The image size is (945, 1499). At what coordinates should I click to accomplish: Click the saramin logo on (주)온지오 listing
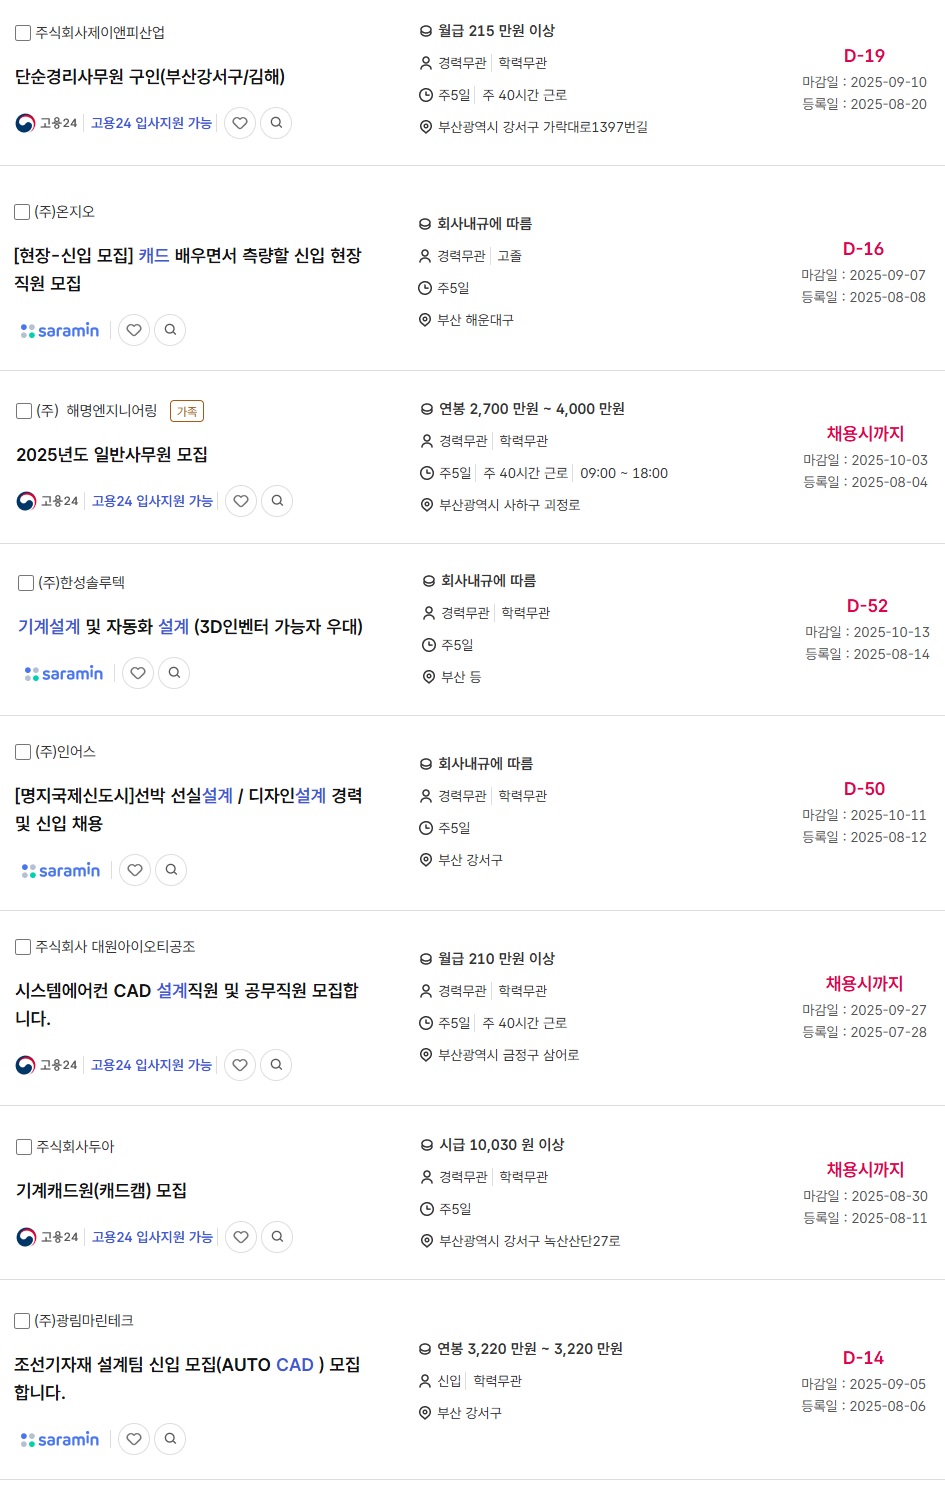[x=60, y=330]
